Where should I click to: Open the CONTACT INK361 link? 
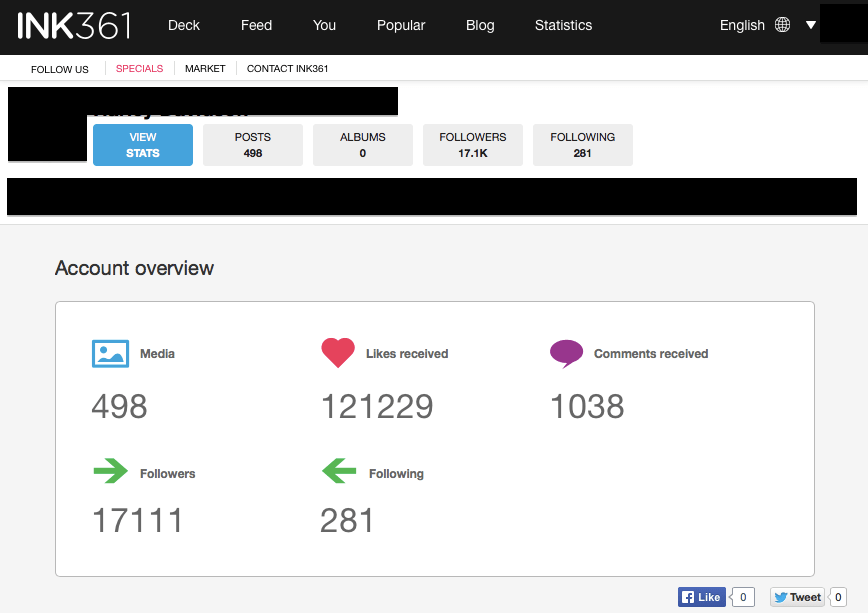[x=289, y=68]
